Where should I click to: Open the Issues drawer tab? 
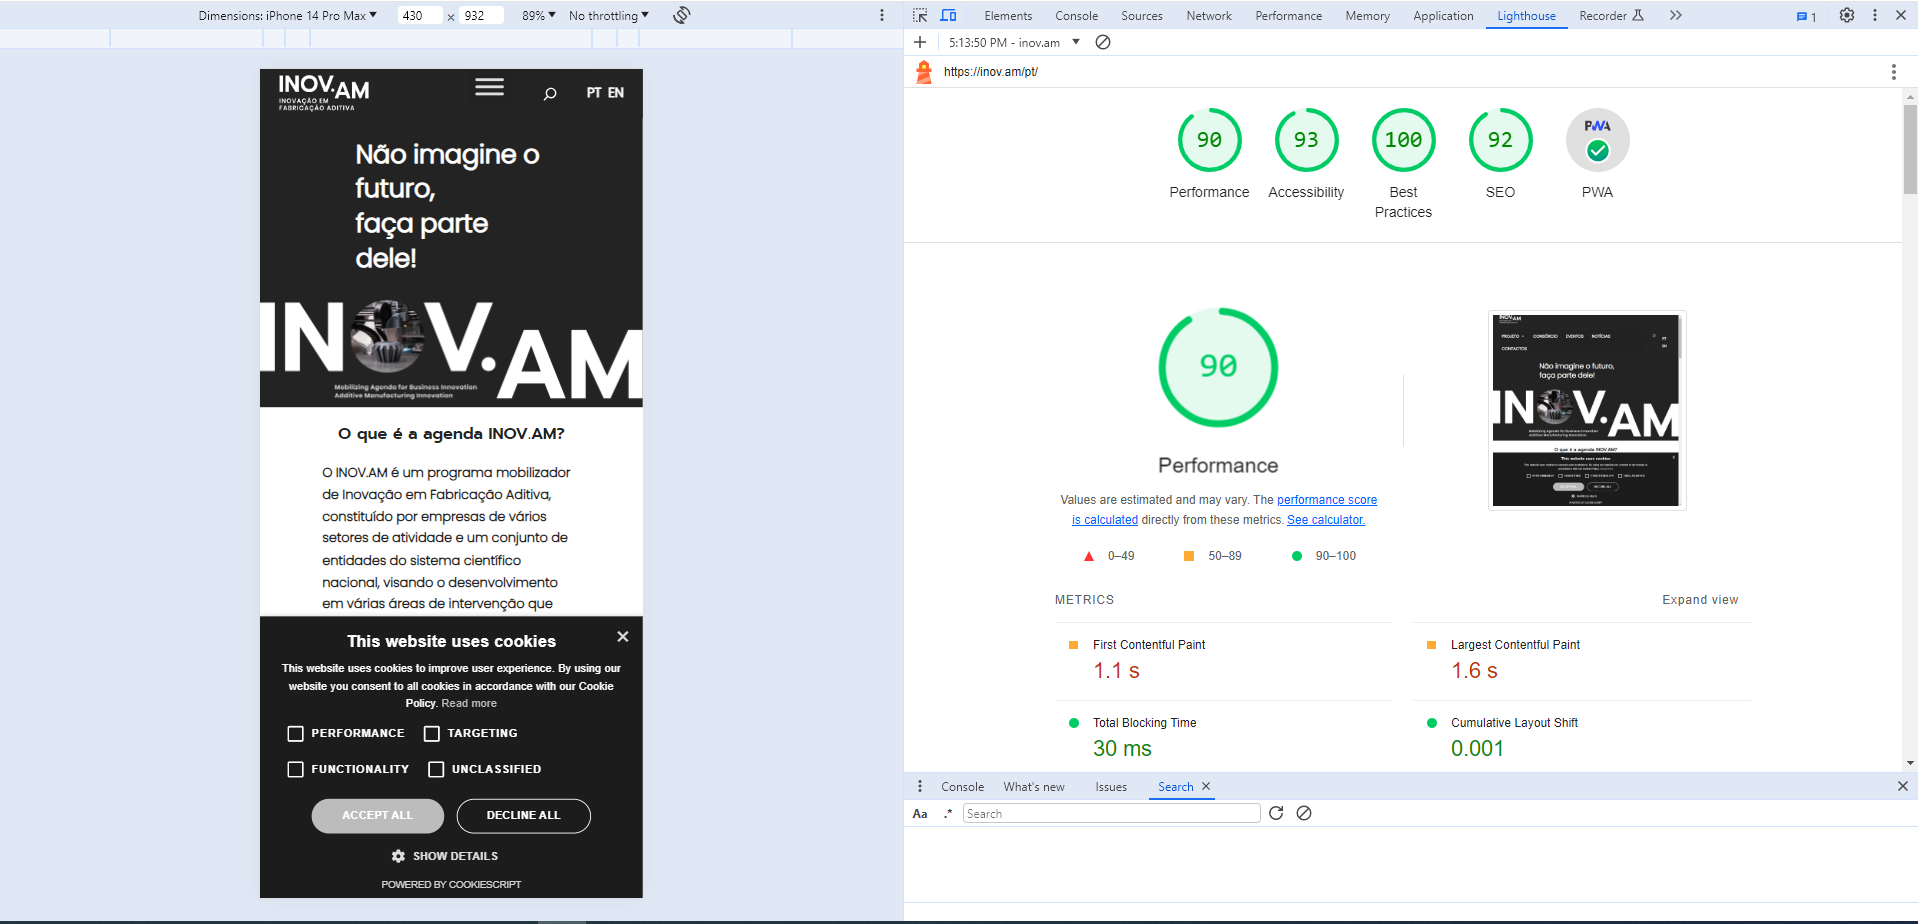[1110, 787]
